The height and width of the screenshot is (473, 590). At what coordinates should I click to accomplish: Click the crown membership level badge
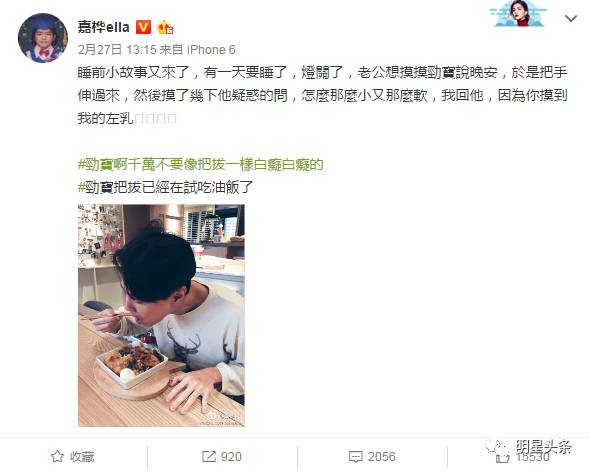point(165,27)
